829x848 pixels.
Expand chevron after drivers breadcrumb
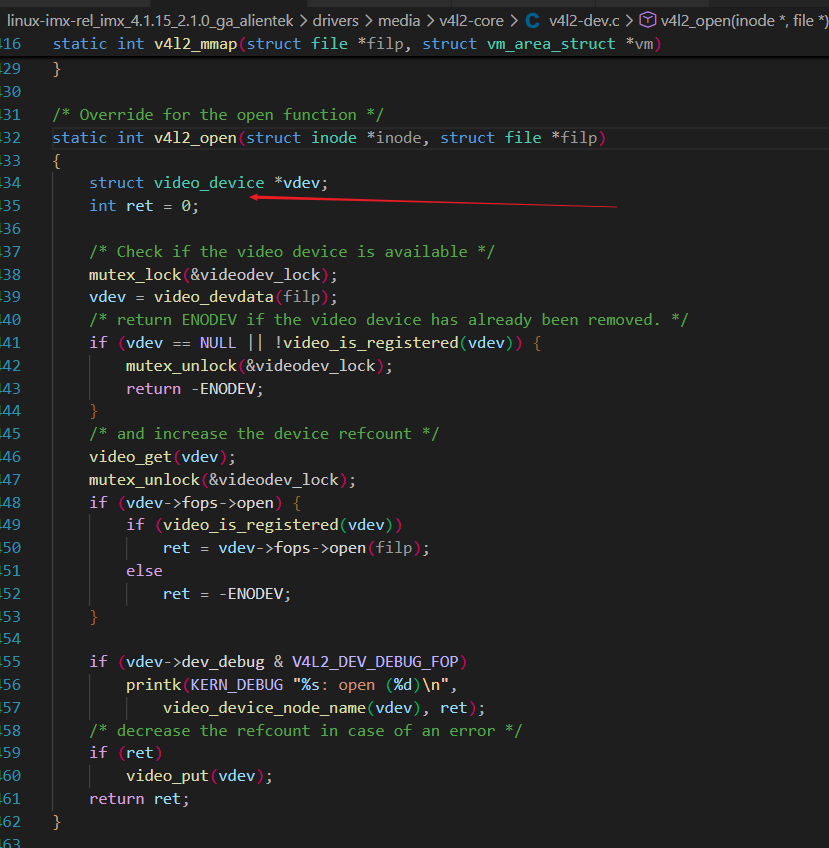368,21
